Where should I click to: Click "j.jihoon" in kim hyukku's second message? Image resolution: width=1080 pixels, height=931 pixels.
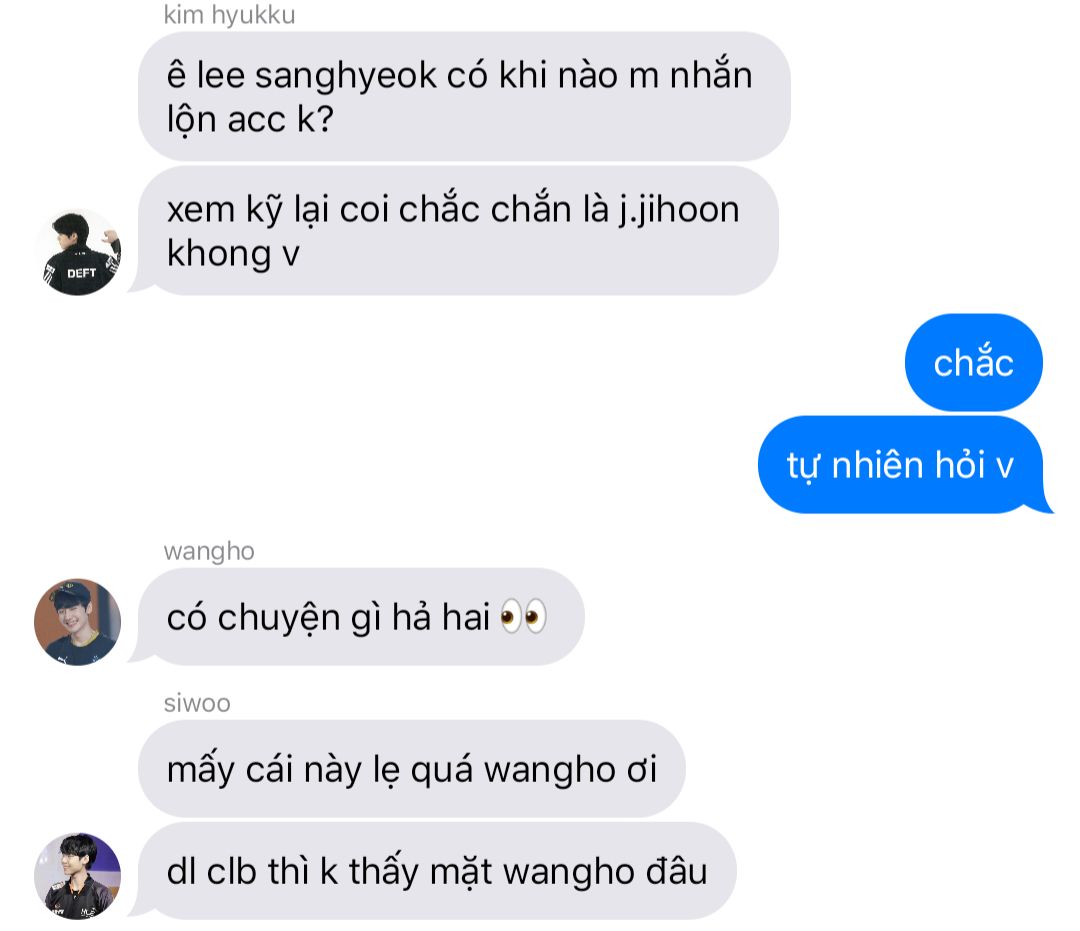[x=679, y=209]
